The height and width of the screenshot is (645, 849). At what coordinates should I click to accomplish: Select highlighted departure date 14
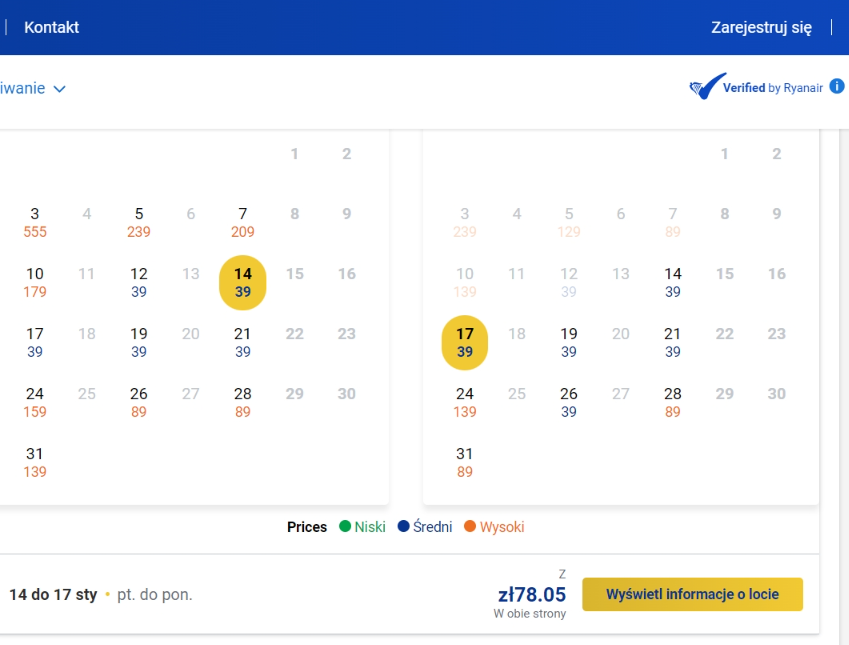[x=243, y=282]
